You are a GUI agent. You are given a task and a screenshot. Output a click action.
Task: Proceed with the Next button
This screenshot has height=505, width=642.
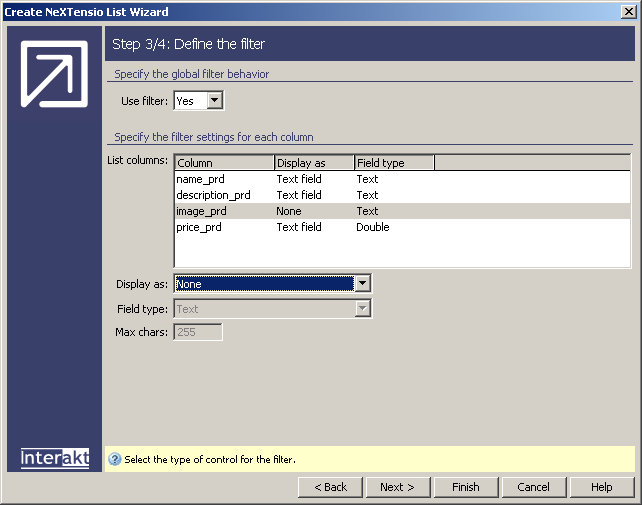point(397,487)
